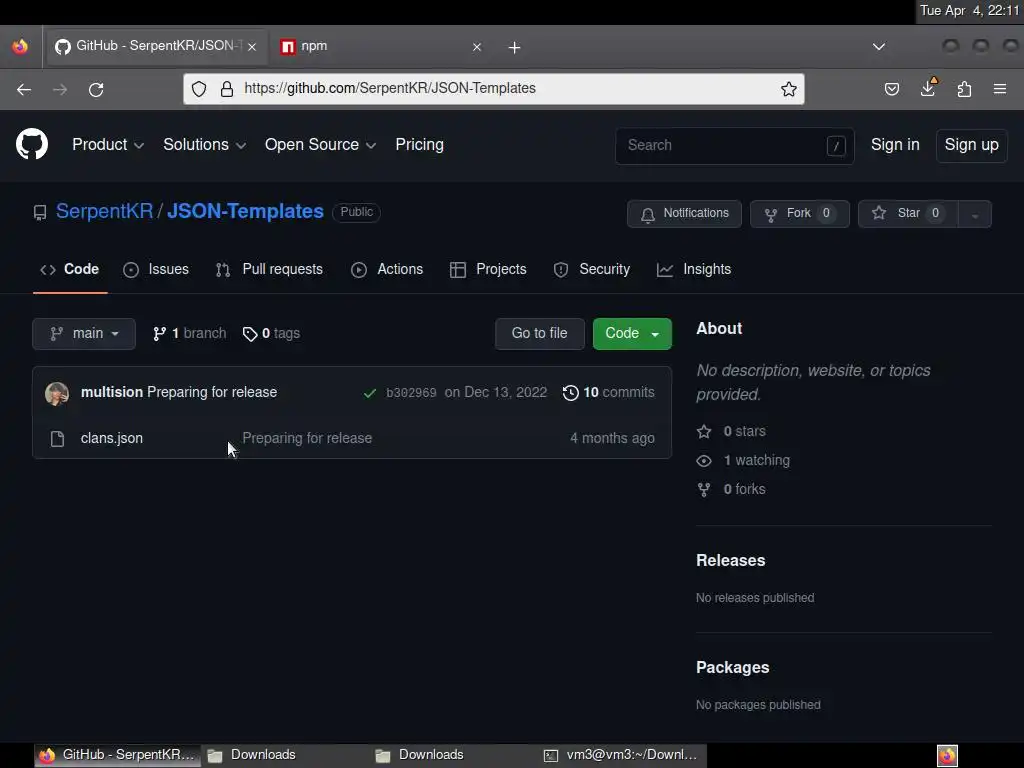Open the 10 commits link
This screenshot has height=768, width=1024.
609,392
